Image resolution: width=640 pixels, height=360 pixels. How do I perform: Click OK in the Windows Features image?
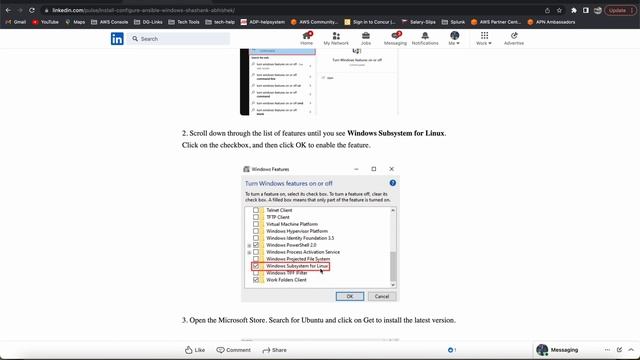[x=350, y=297]
